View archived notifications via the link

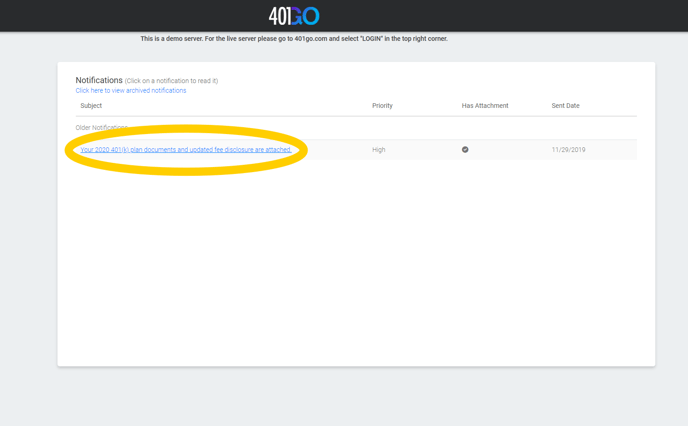(x=131, y=91)
